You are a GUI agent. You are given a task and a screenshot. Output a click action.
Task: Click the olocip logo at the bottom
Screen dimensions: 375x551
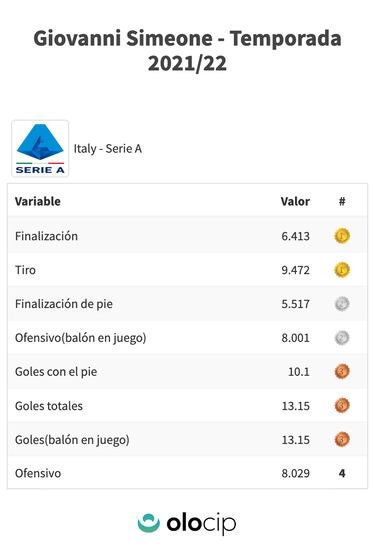[x=187, y=523]
